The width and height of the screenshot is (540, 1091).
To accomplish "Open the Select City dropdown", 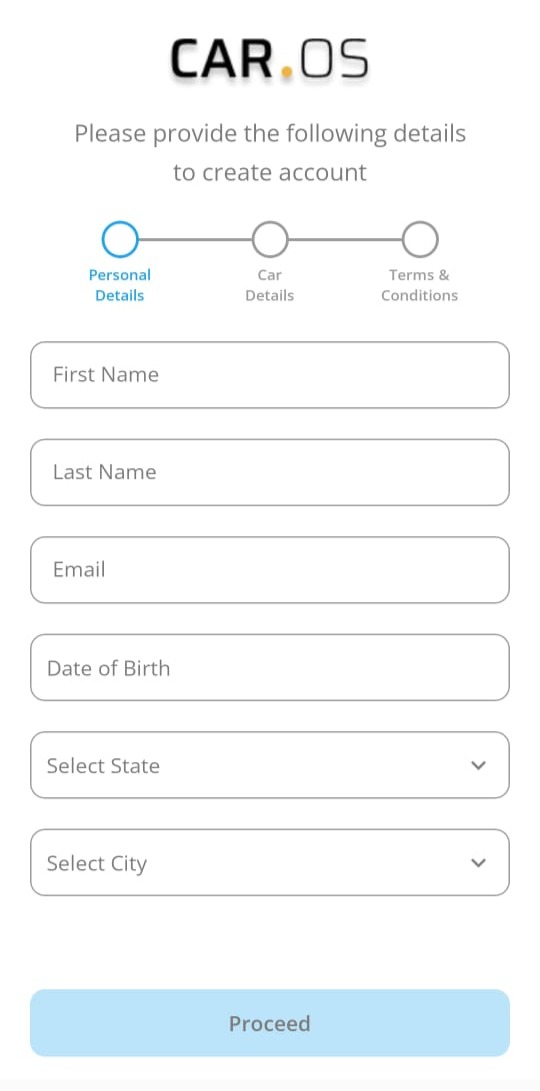I will [270, 862].
